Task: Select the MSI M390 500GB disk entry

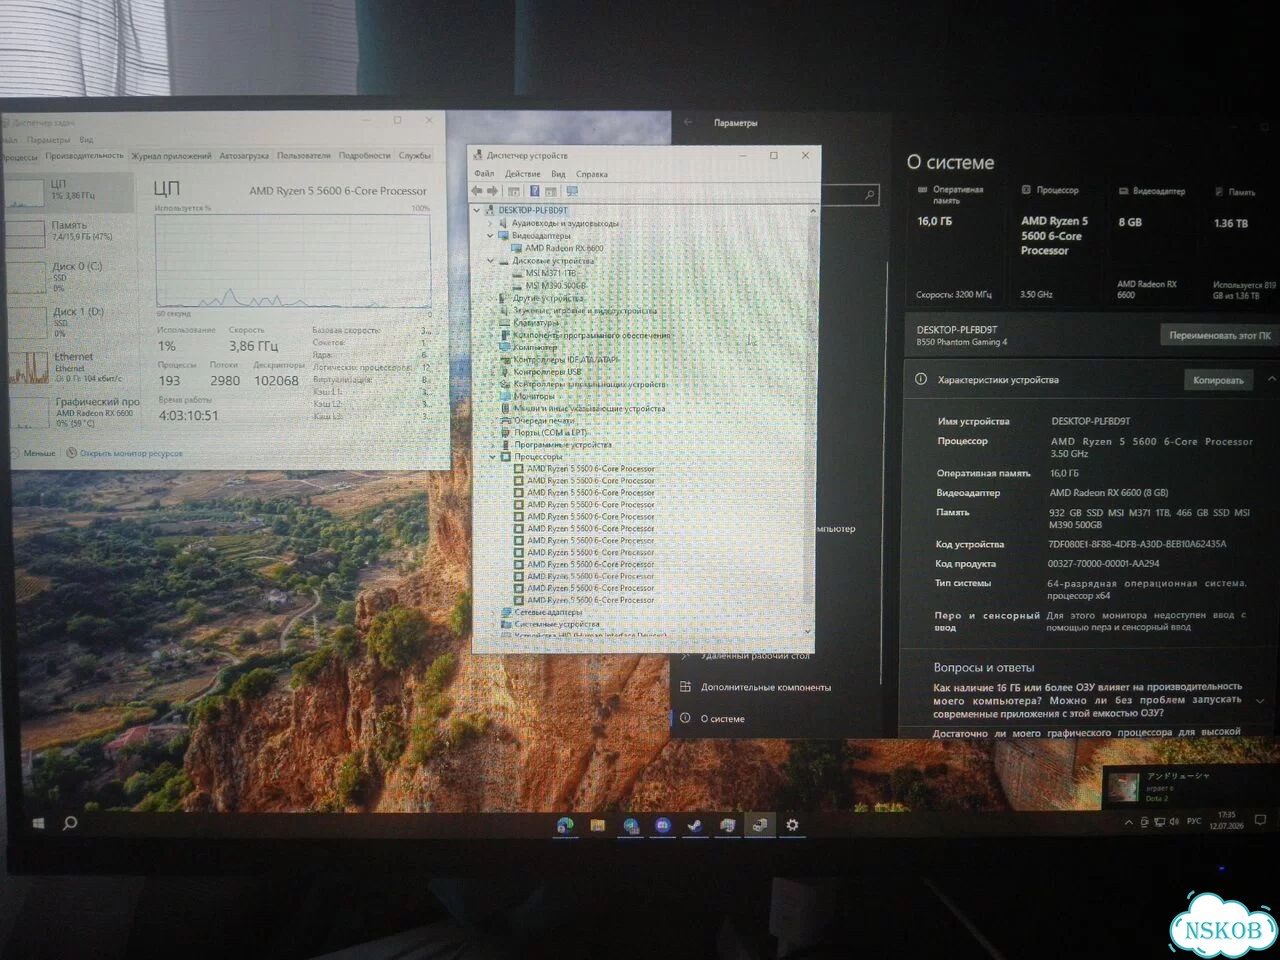Action: [556, 285]
